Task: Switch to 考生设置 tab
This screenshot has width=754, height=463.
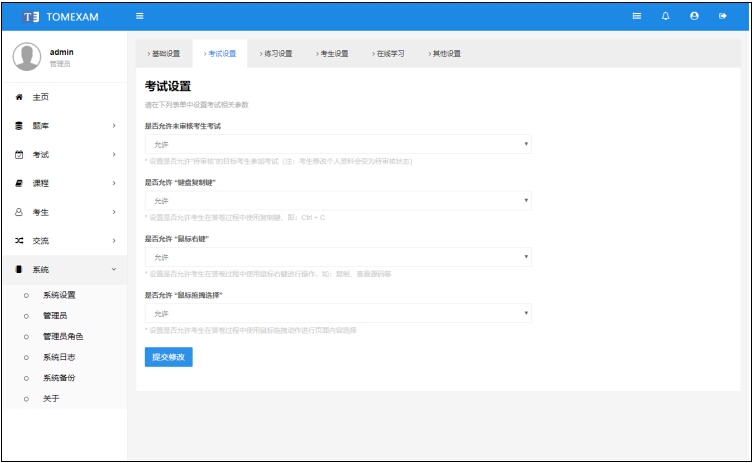Action: coord(332,53)
